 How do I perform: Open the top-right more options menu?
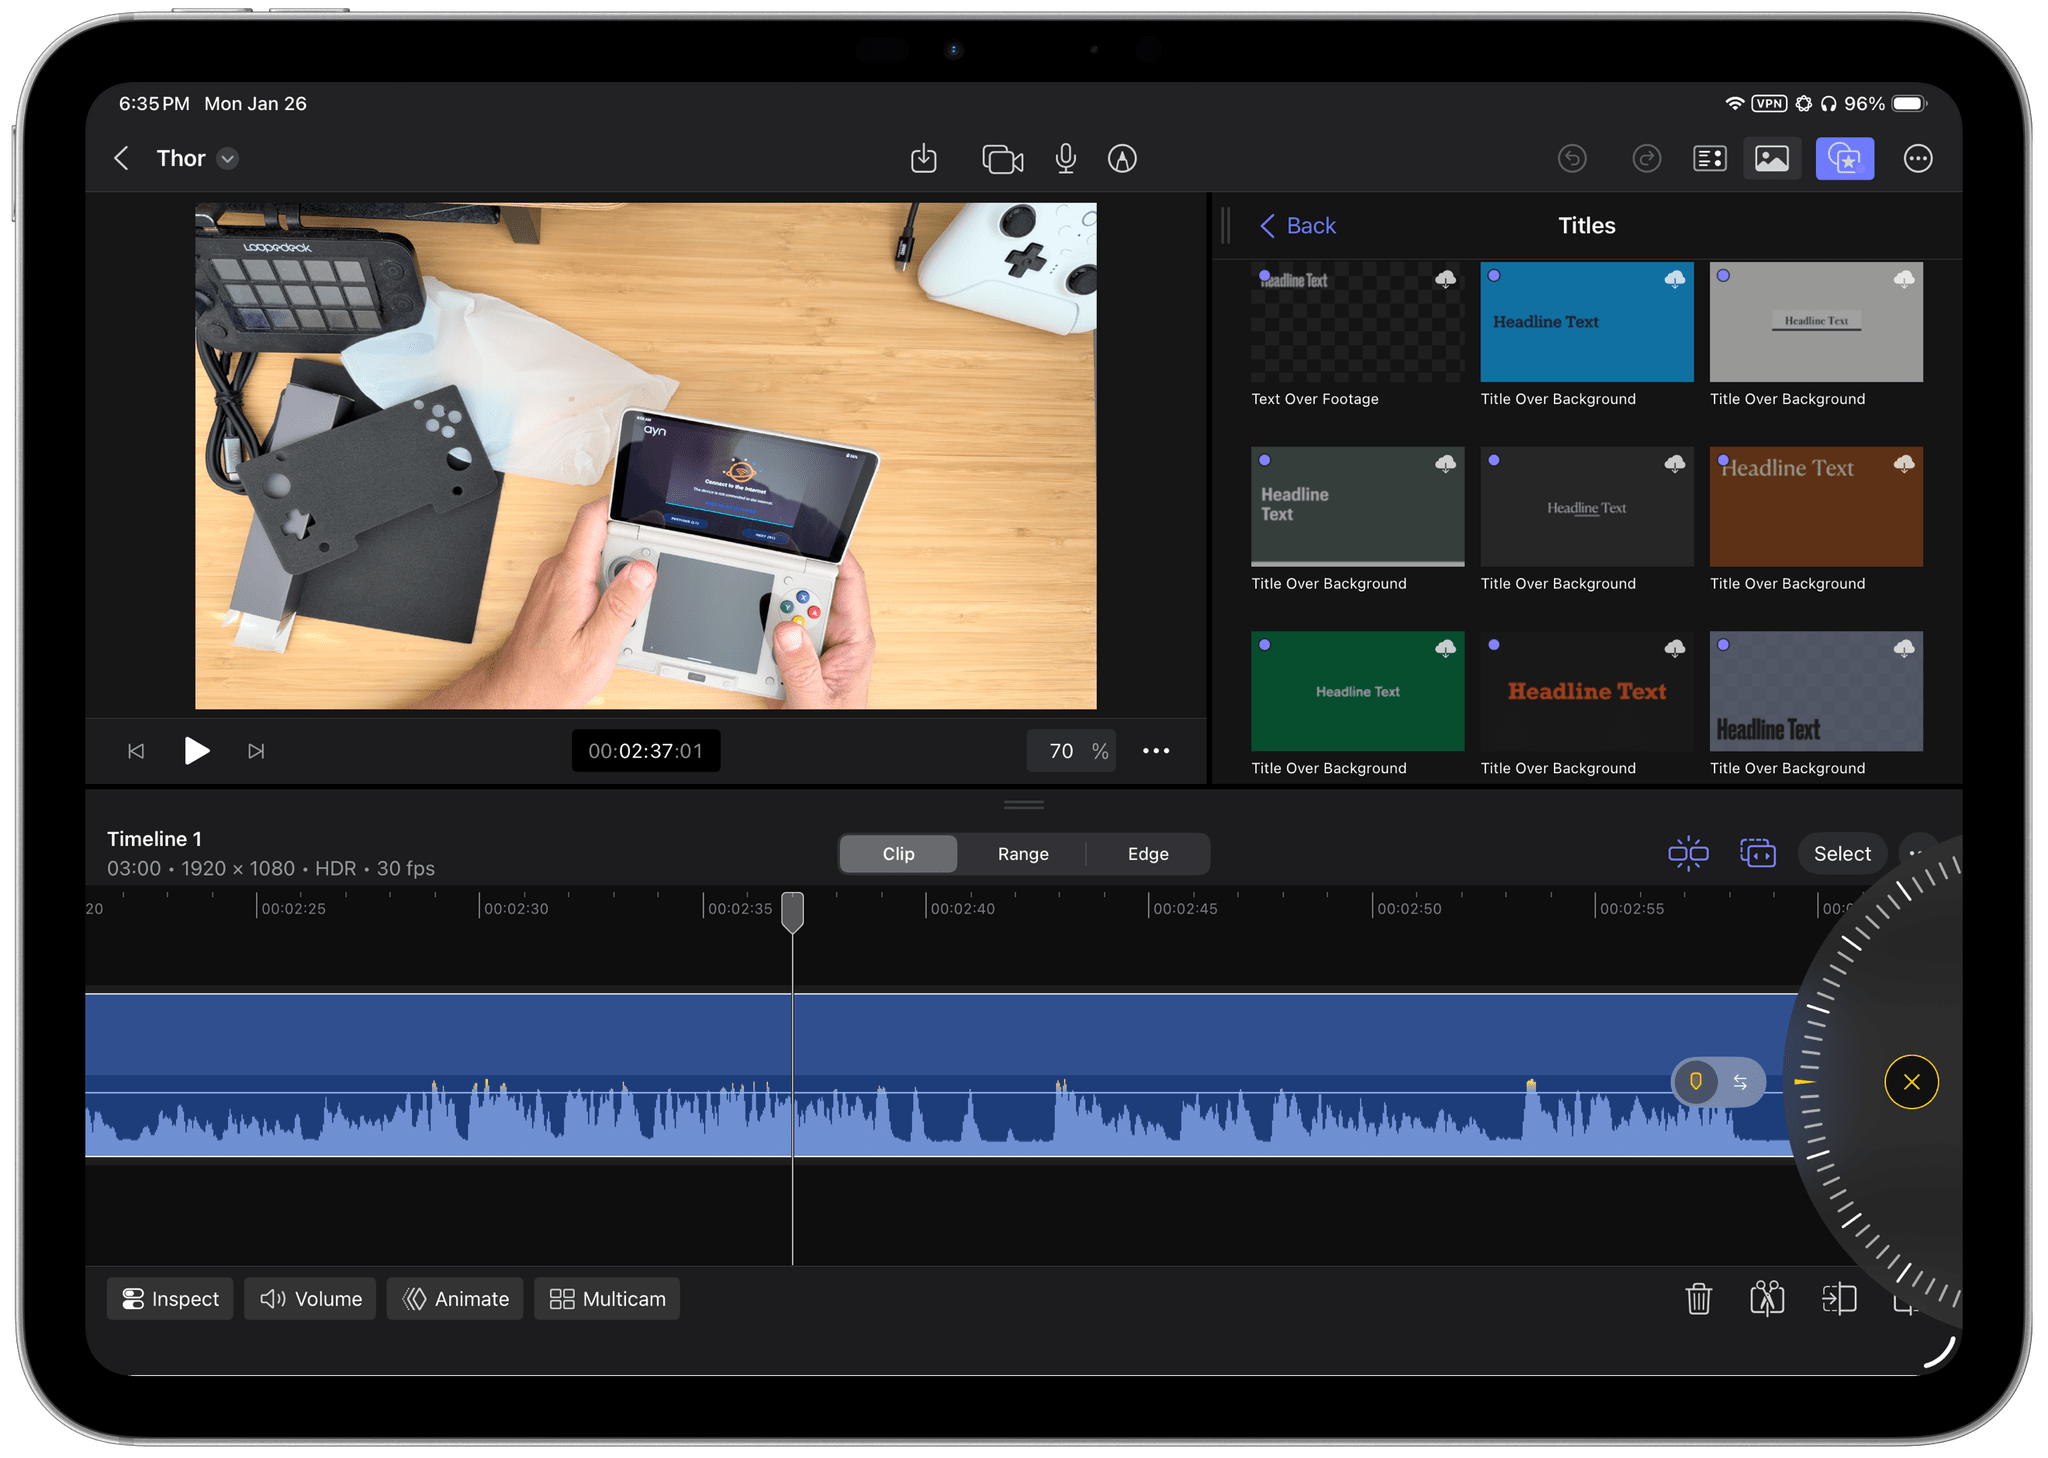pyautogui.click(x=1917, y=158)
